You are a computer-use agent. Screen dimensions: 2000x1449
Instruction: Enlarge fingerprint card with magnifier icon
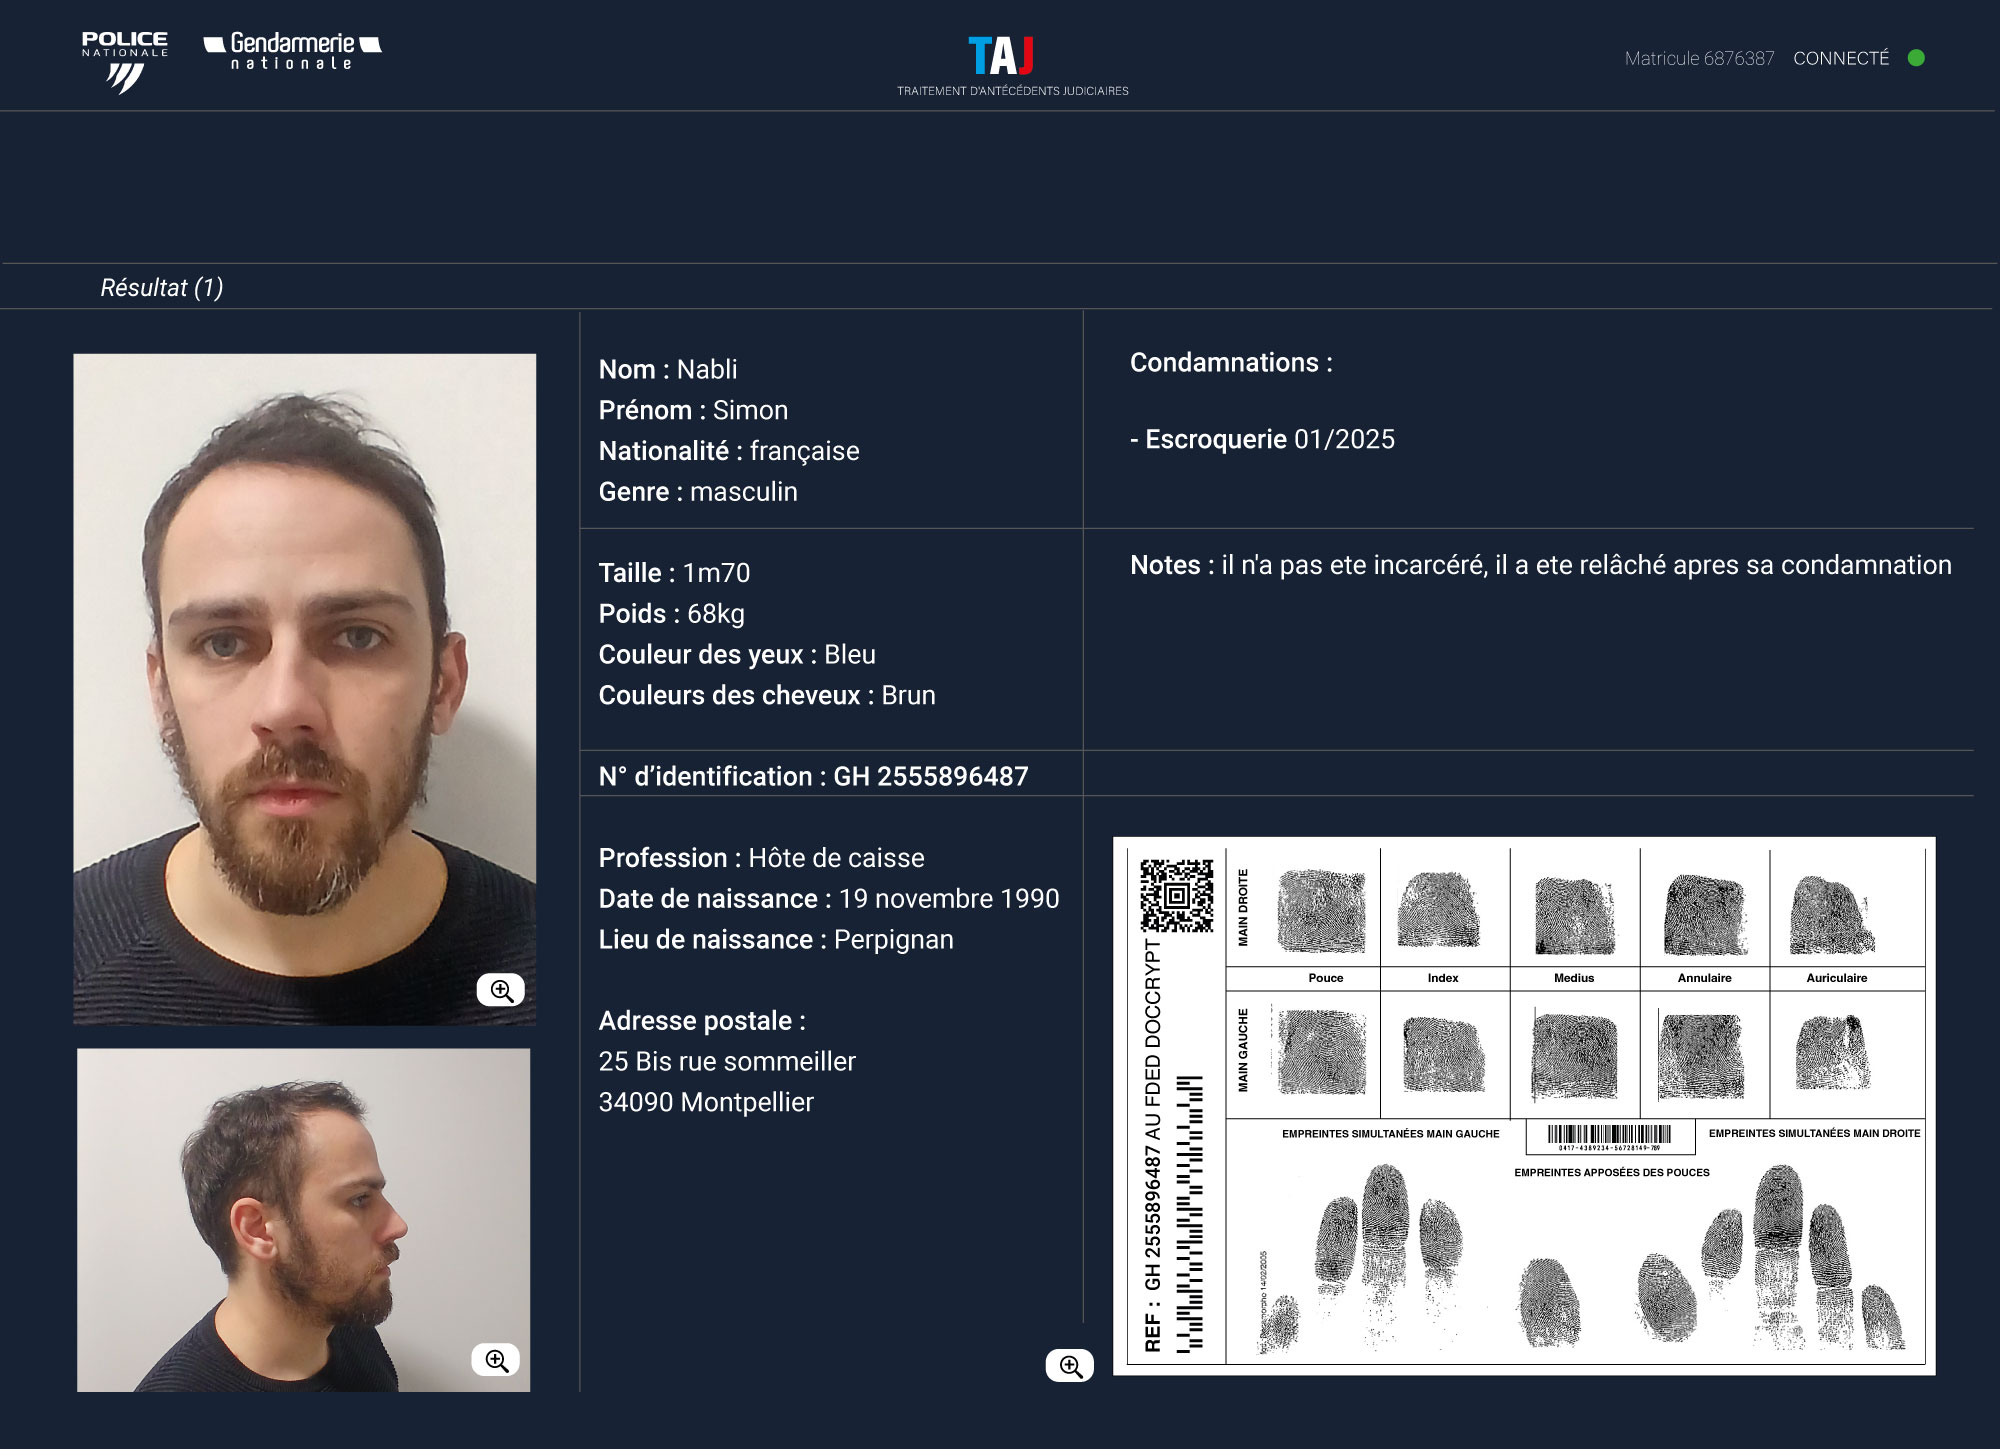[x=1070, y=1366]
